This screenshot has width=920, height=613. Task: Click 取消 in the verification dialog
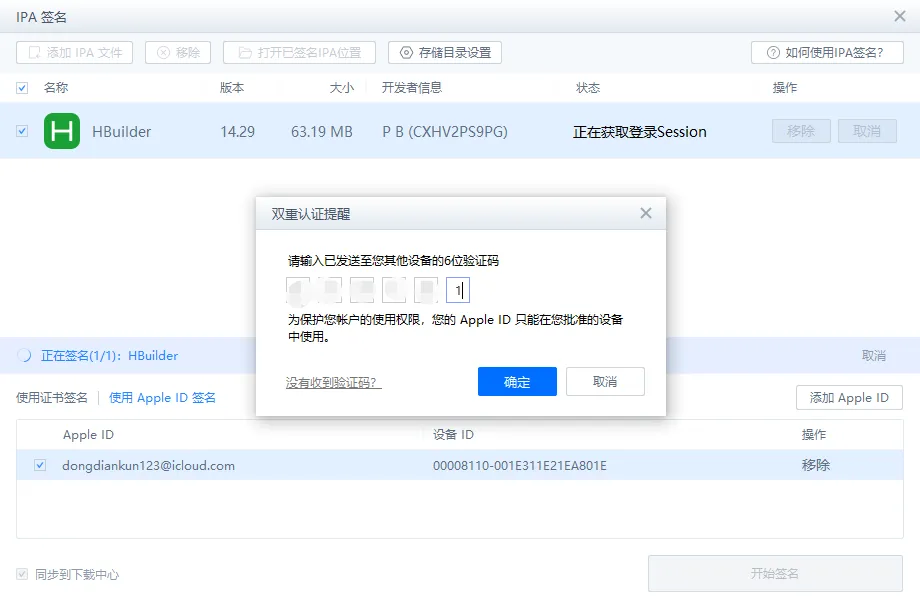(x=605, y=382)
